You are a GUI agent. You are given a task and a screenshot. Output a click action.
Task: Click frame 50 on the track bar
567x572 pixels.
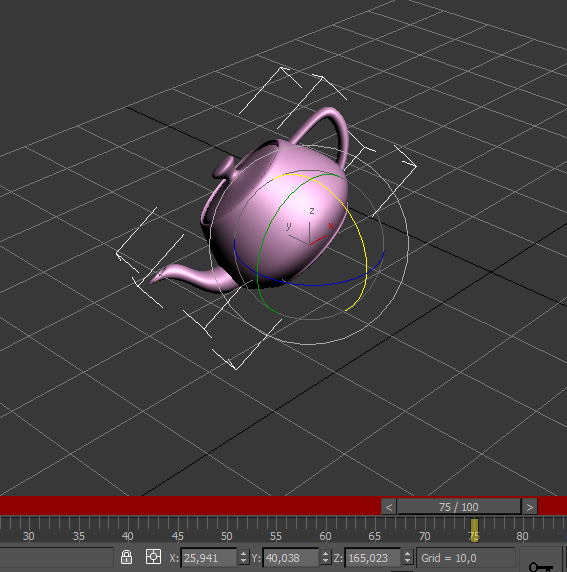click(x=227, y=536)
